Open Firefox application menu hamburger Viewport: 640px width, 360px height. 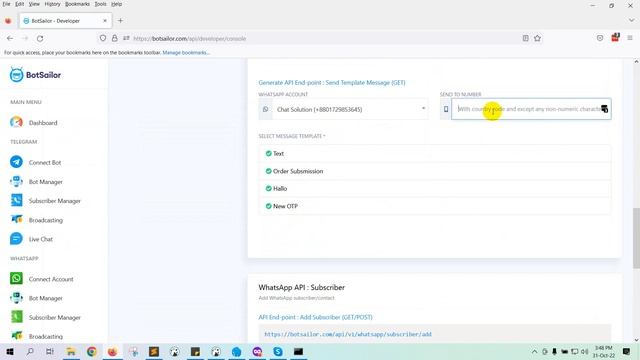630,38
